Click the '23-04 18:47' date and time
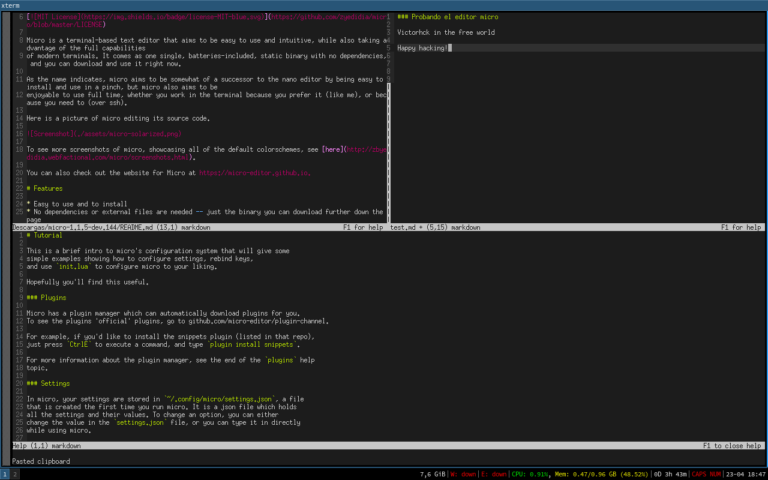The height and width of the screenshot is (480, 768). coord(746,474)
